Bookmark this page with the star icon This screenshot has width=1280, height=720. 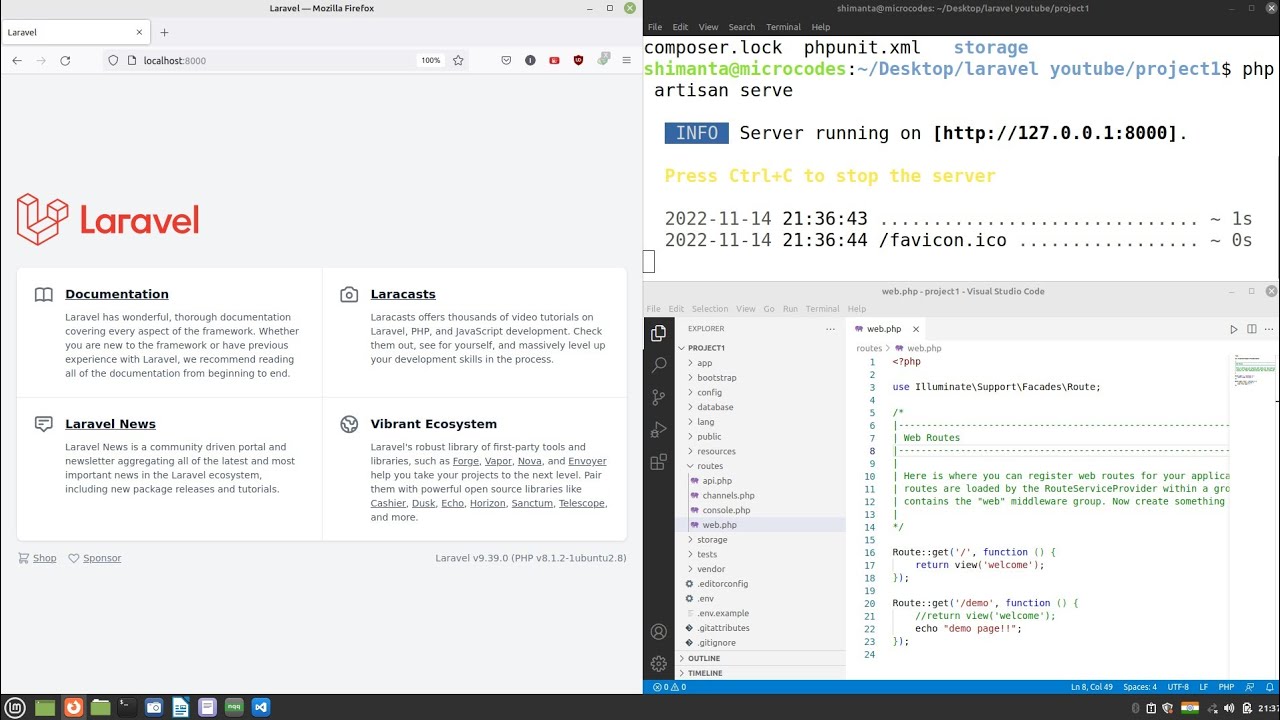pos(458,60)
